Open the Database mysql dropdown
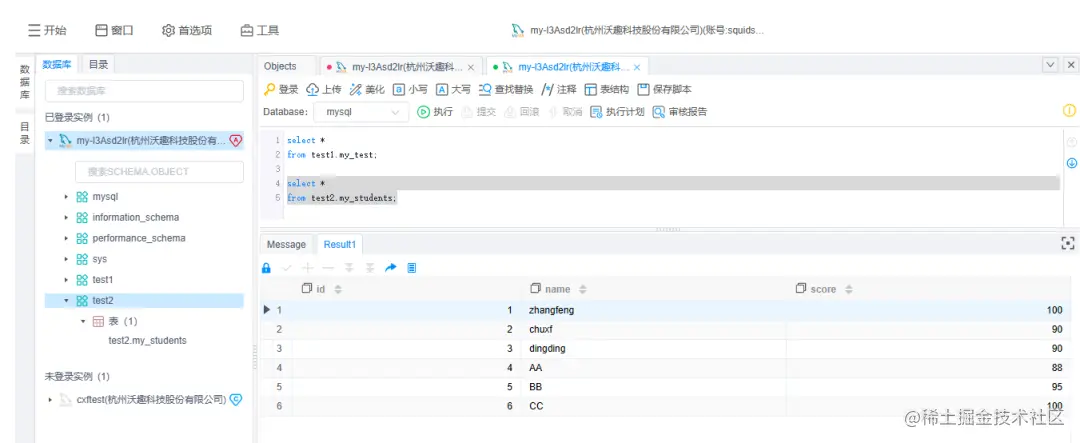 coord(361,112)
